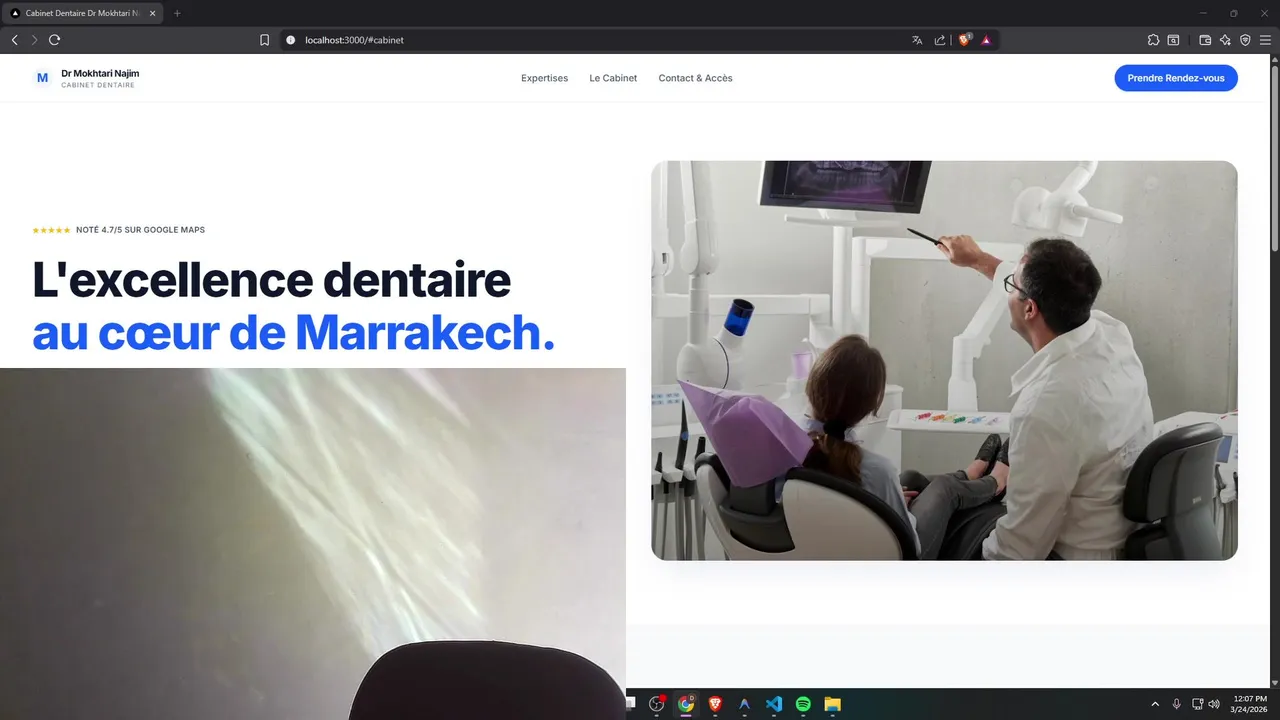Open the volume icon in system tray
Screen dimensions: 1280x720
(x=1214, y=704)
